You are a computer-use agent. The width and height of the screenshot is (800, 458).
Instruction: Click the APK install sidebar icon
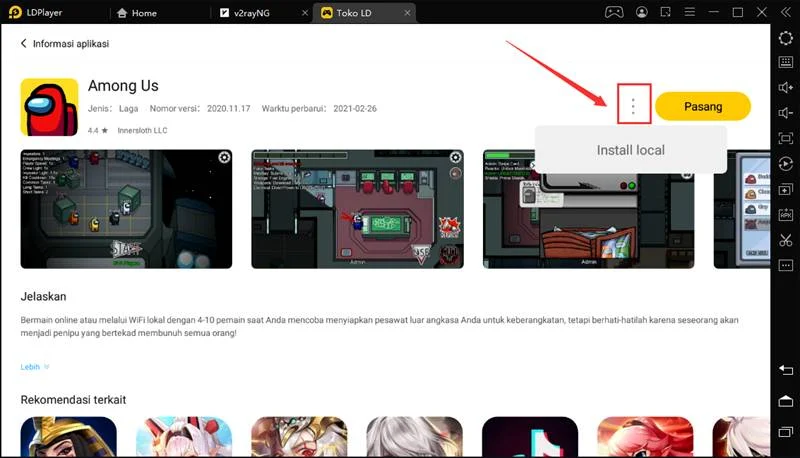tap(786, 214)
